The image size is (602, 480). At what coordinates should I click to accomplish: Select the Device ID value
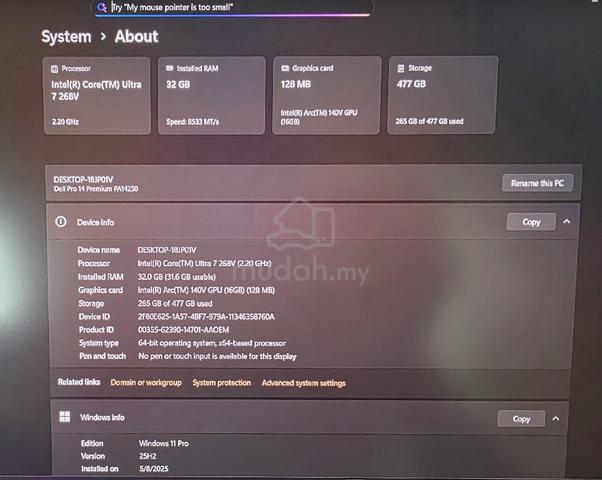tap(206, 317)
